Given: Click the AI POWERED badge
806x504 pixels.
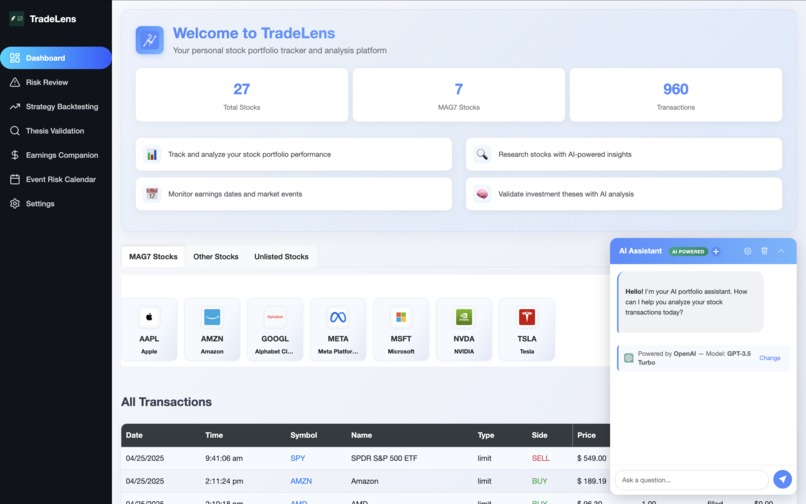Looking at the screenshot, I should pyautogui.click(x=688, y=251).
